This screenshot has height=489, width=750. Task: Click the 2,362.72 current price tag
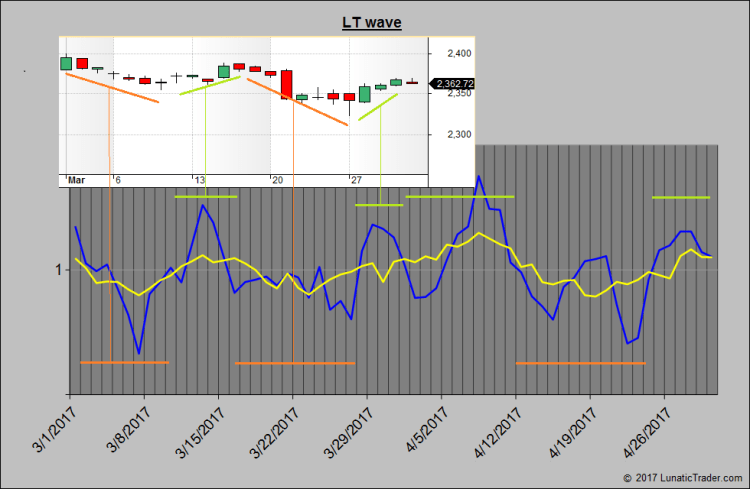(453, 84)
